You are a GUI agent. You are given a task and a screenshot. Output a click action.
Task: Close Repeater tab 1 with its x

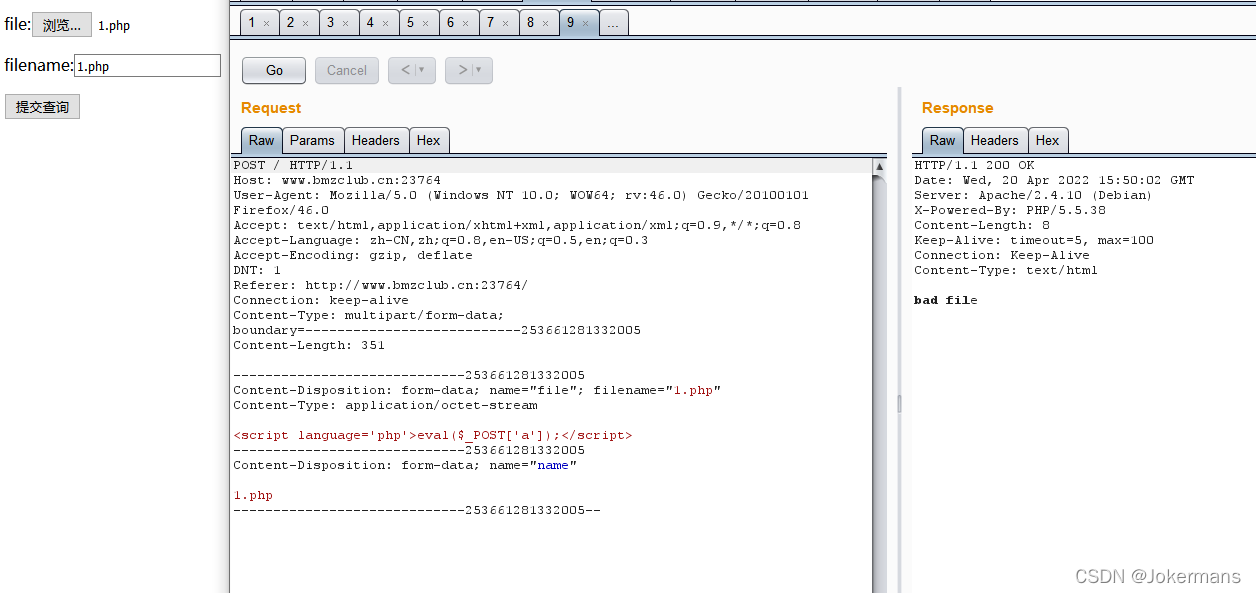[266, 23]
